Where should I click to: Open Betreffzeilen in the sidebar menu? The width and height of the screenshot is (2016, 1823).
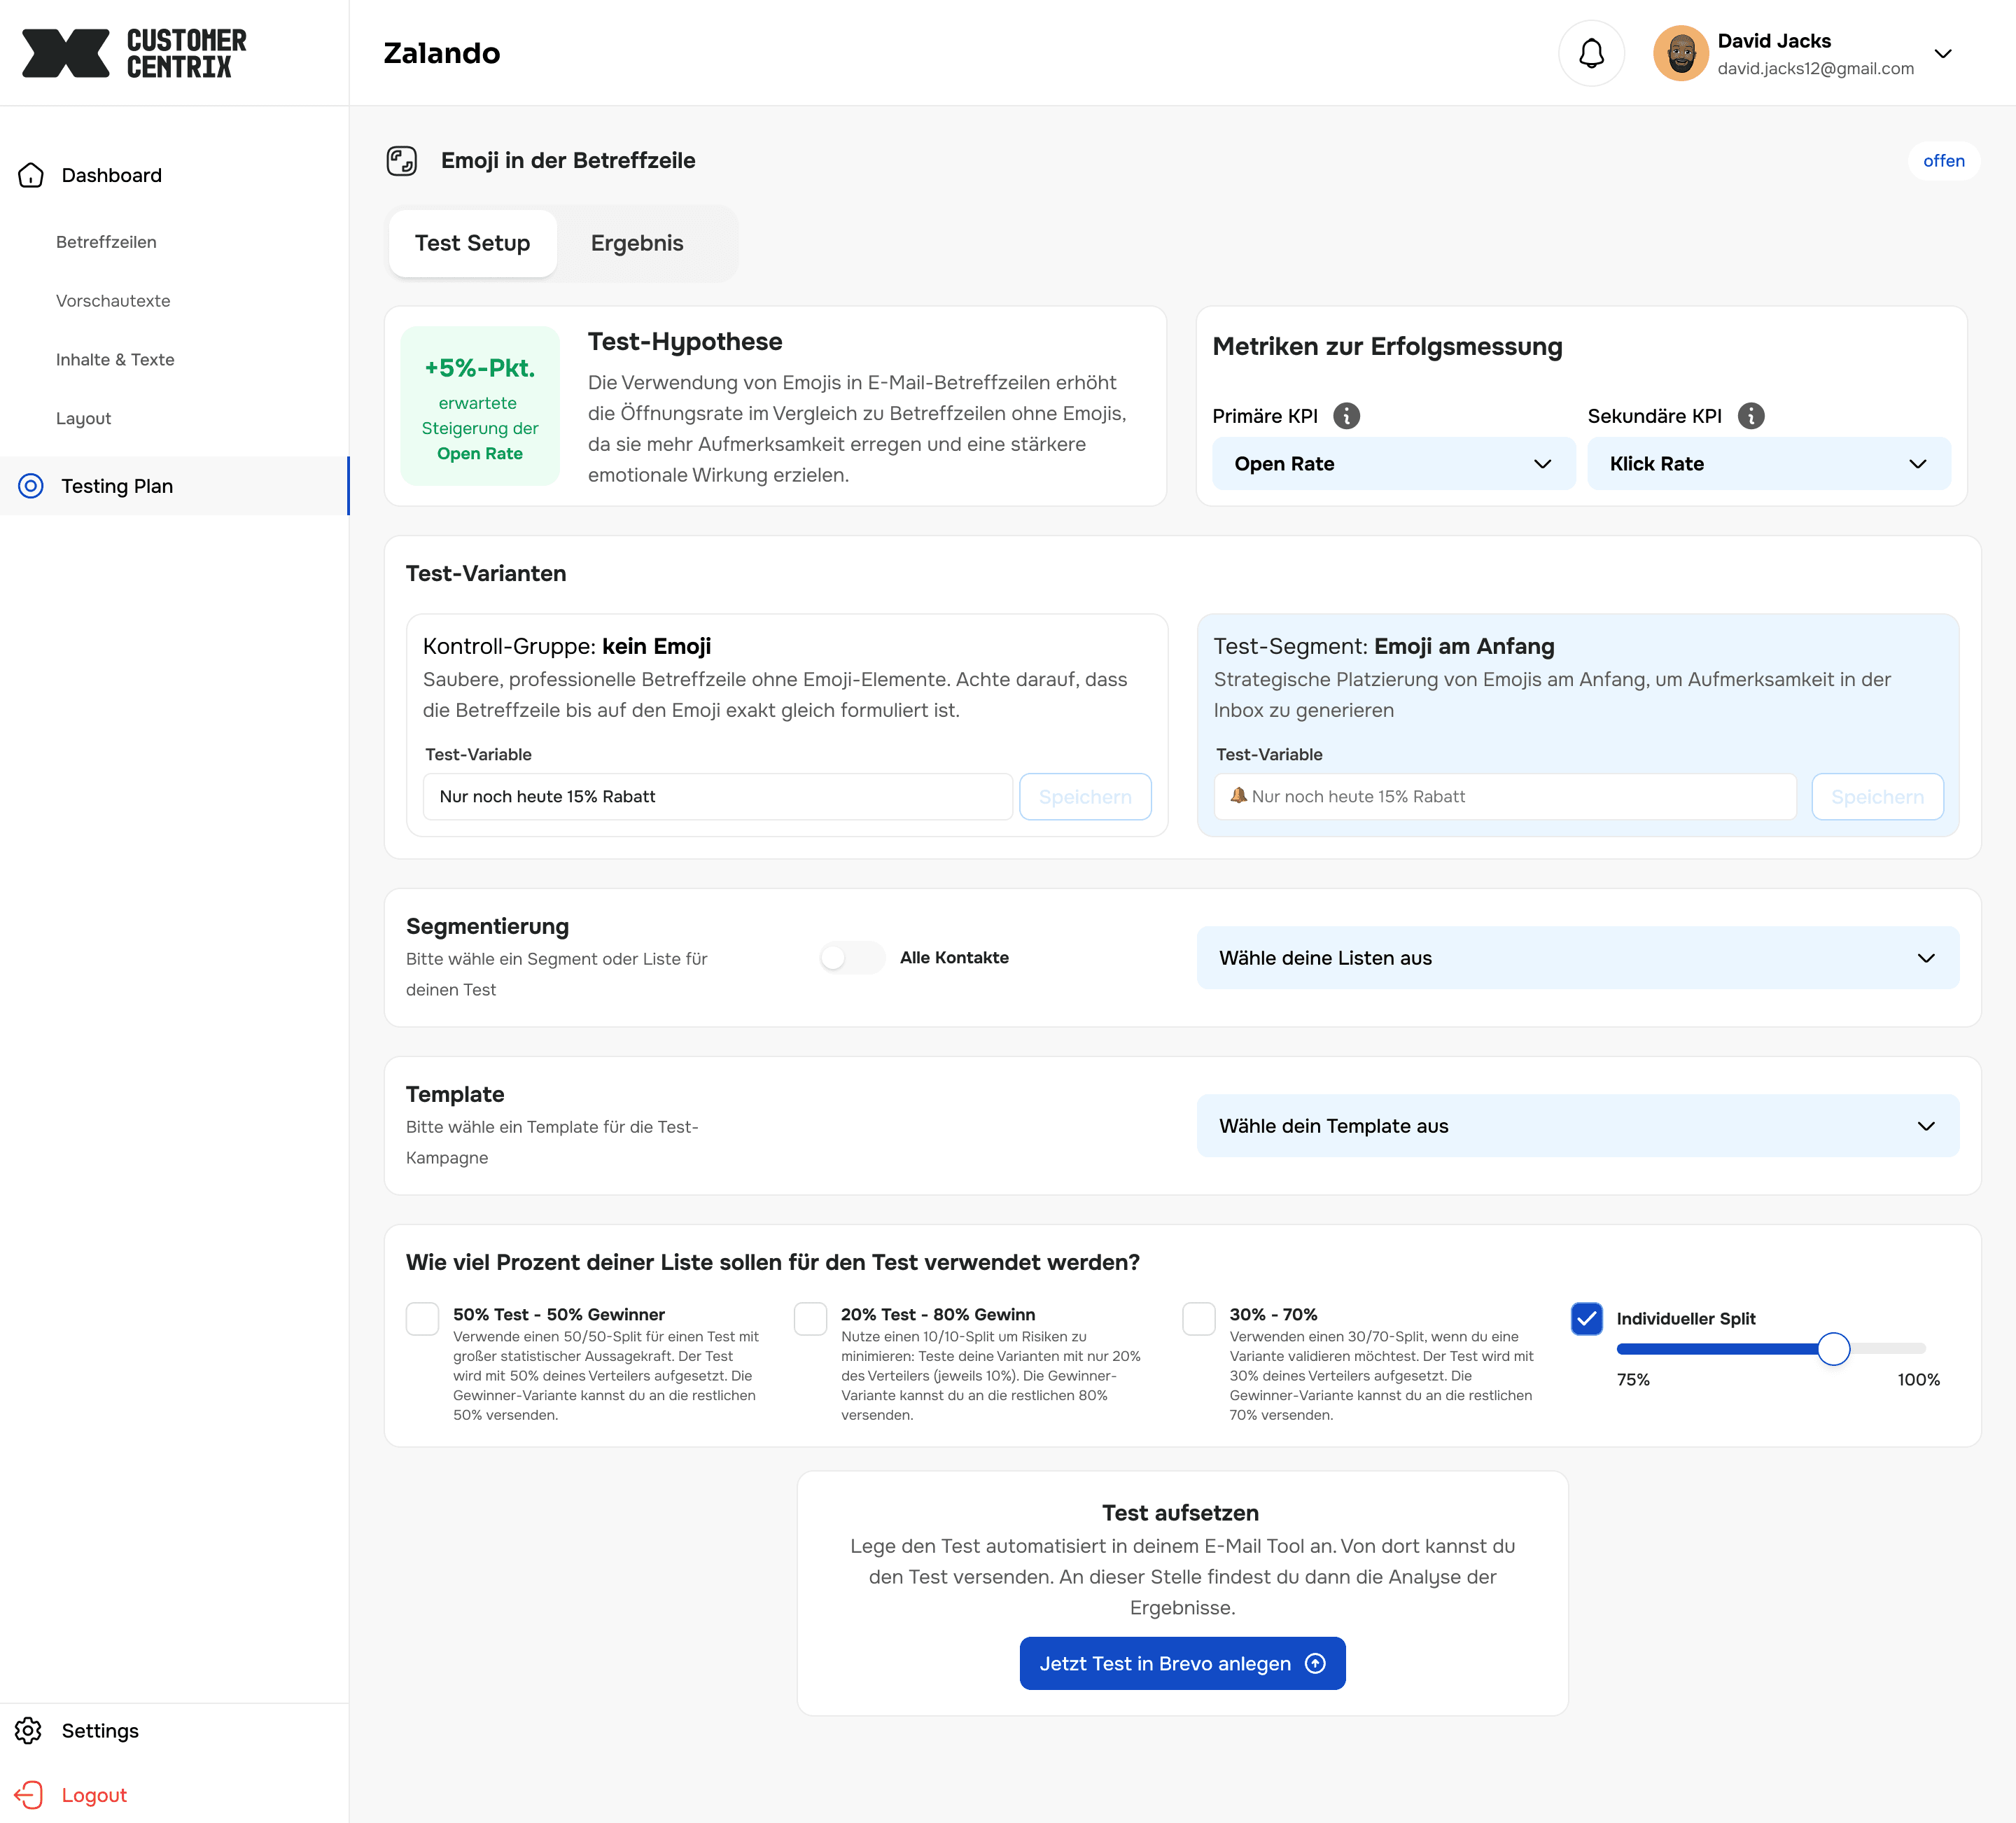click(106, 242)
